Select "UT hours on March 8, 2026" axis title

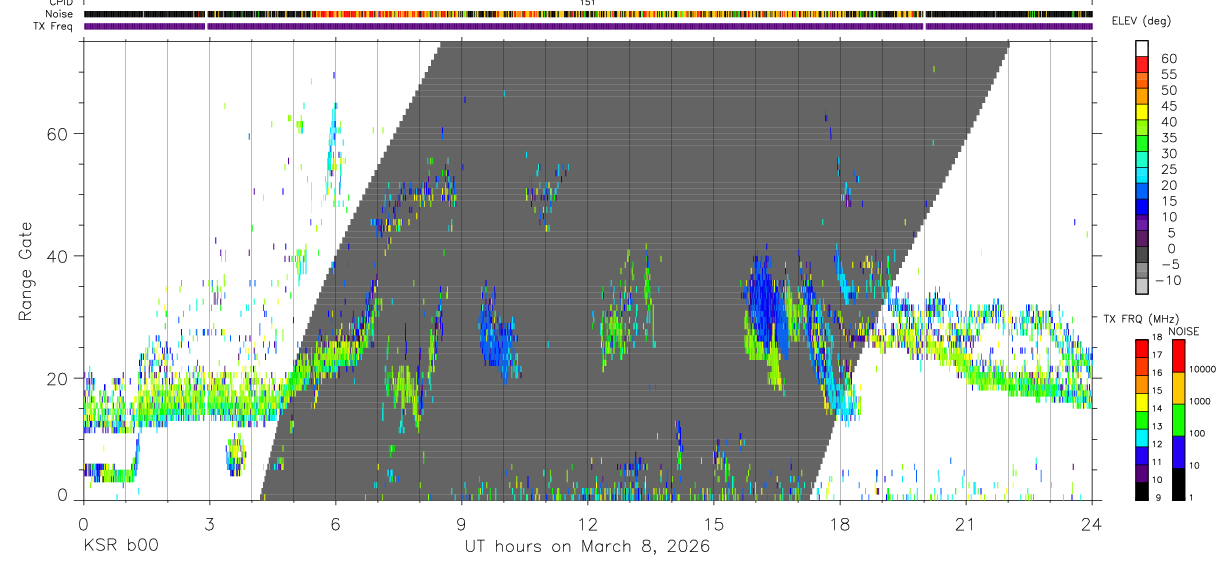point(587,546)
